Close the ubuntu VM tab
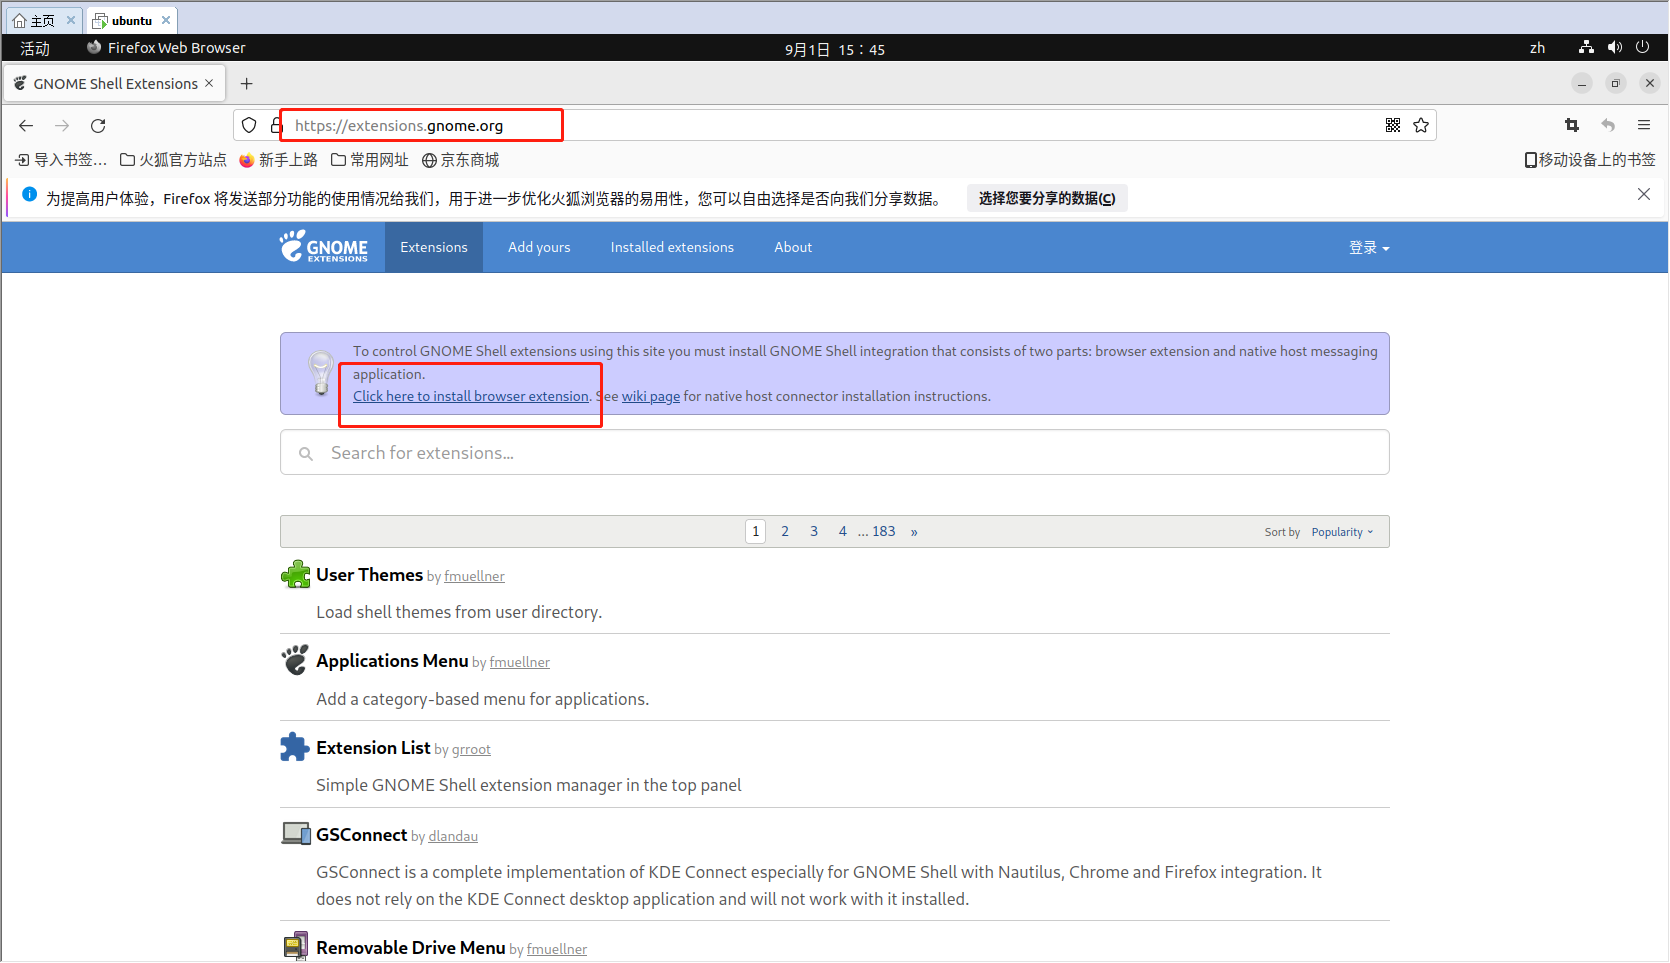Viewport: 1670px width, 963px height. [x=166, y=20]
